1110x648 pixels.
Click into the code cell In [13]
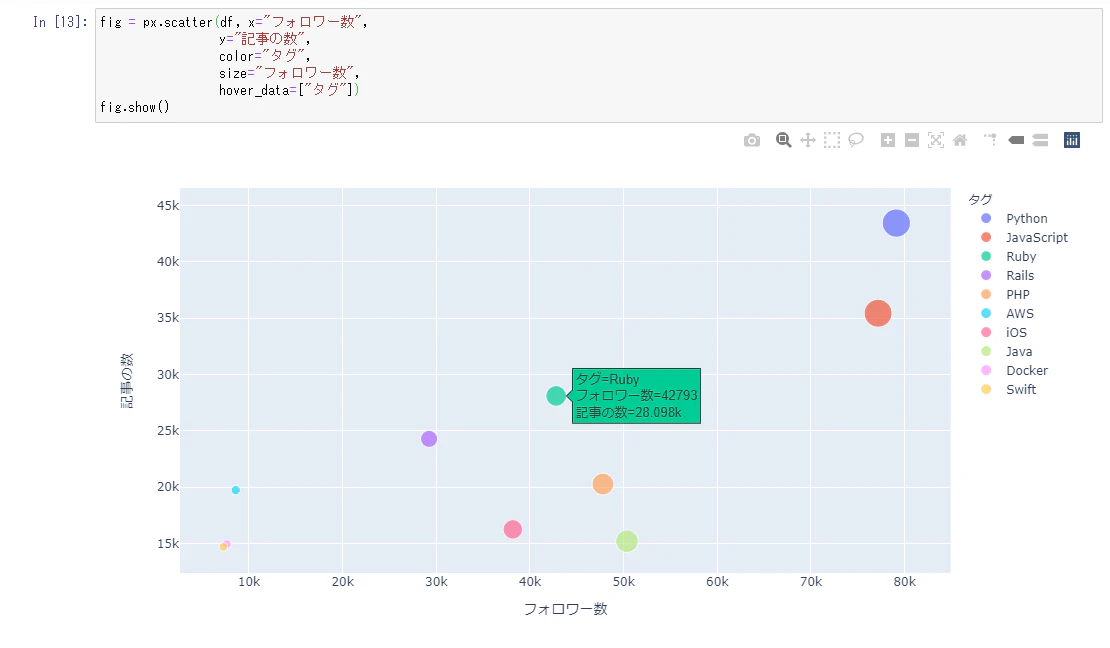point(598,65)
